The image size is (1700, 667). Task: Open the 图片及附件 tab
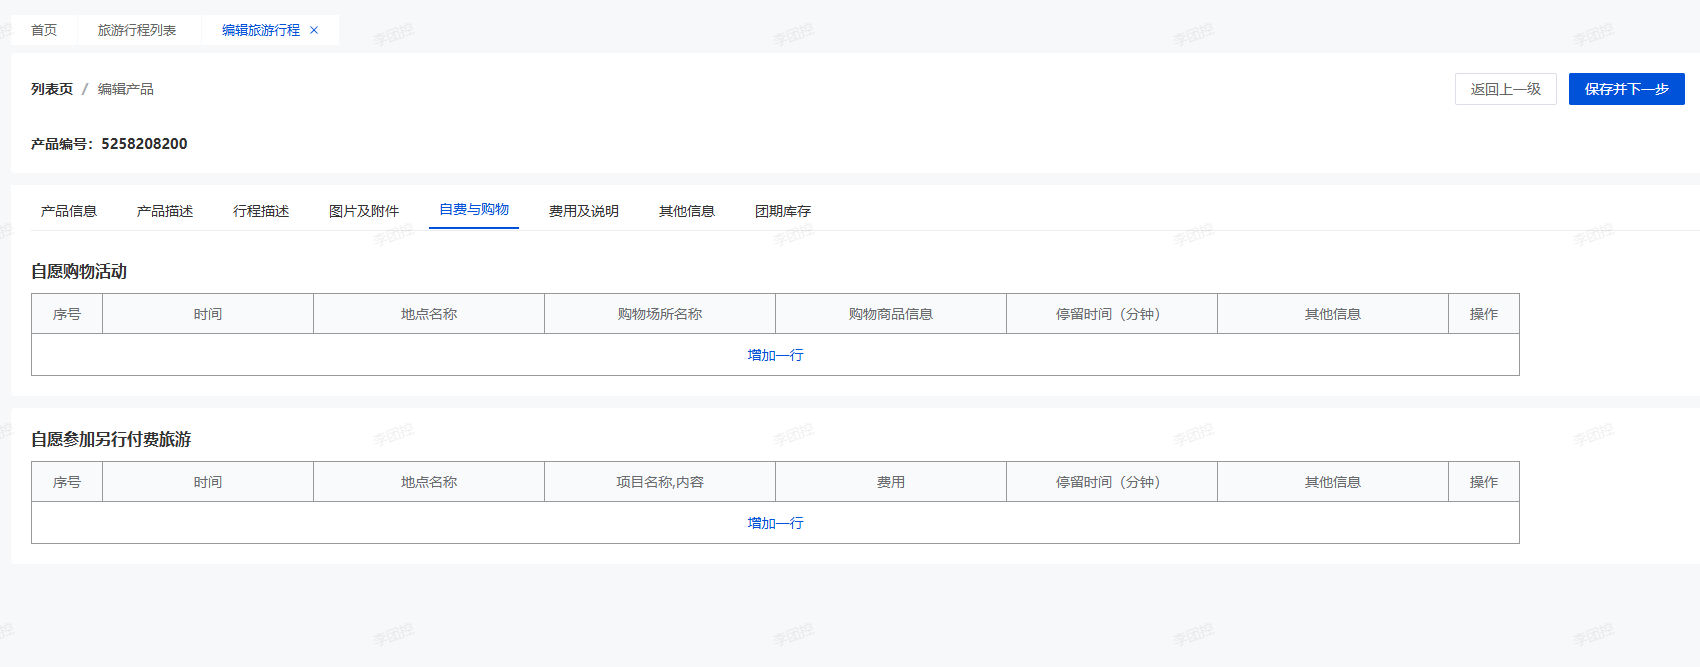pos(364,211)
